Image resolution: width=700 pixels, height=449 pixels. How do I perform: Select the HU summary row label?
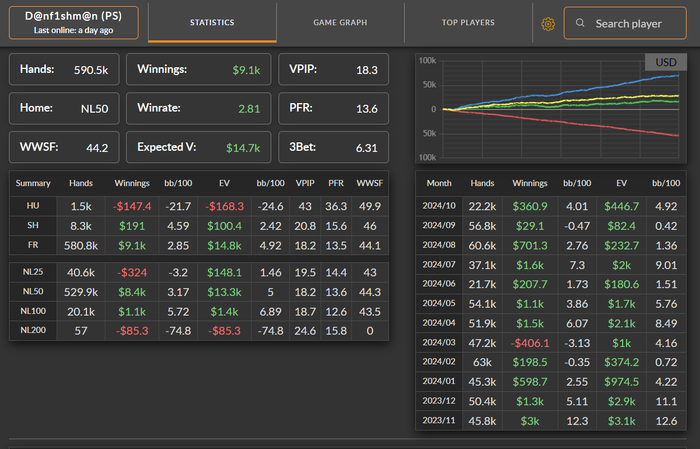[33, 206]
